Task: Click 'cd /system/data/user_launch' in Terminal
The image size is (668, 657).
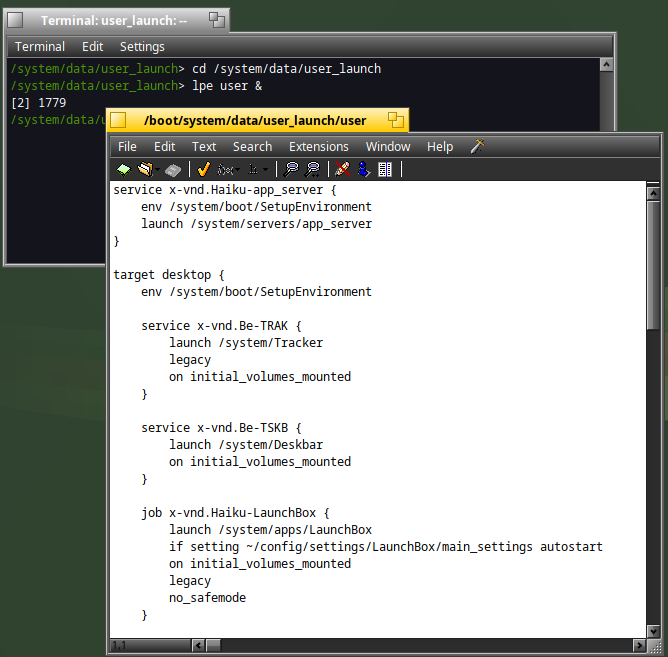Action: click(x=286, y=69)
